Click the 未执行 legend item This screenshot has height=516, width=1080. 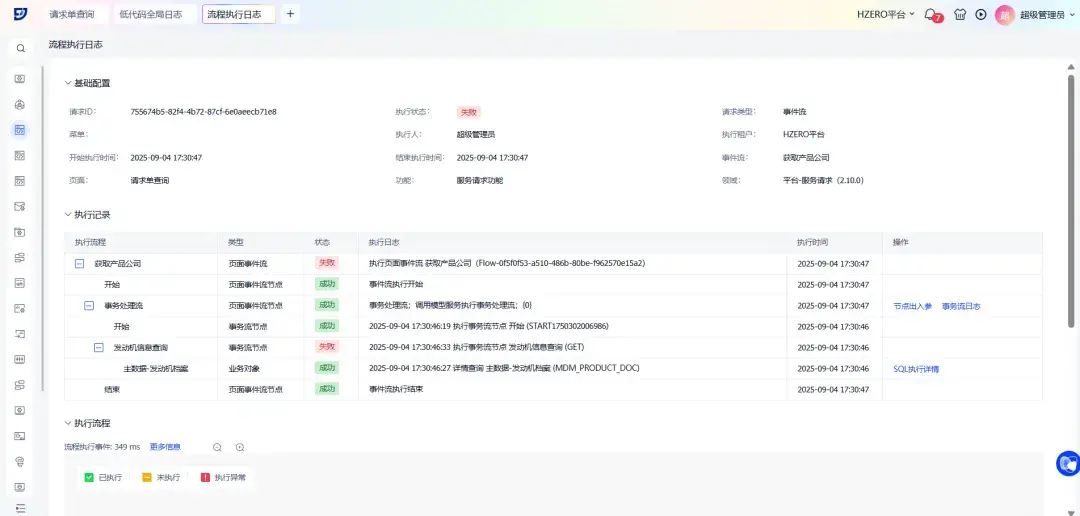tap(161, 477)
